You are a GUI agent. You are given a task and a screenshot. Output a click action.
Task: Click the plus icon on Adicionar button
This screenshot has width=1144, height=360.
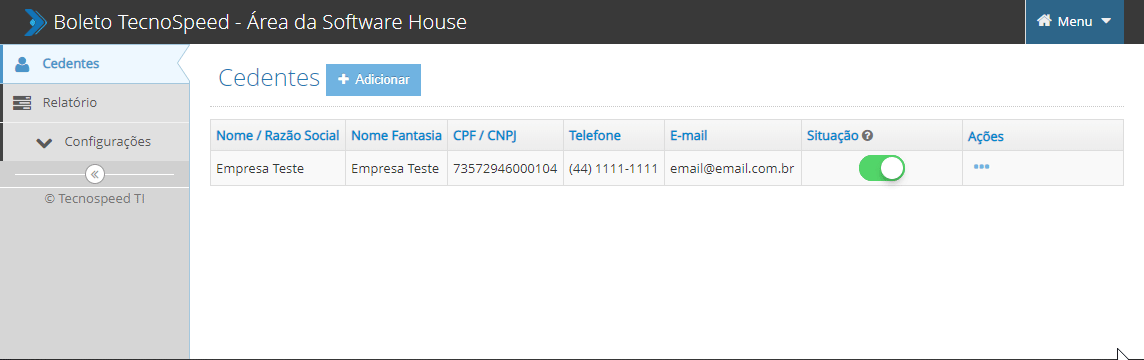(344, 80)
